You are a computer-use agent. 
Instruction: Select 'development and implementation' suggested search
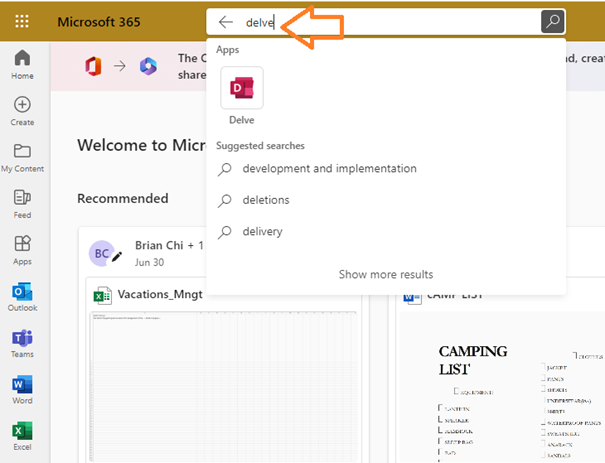click(329, 169)
